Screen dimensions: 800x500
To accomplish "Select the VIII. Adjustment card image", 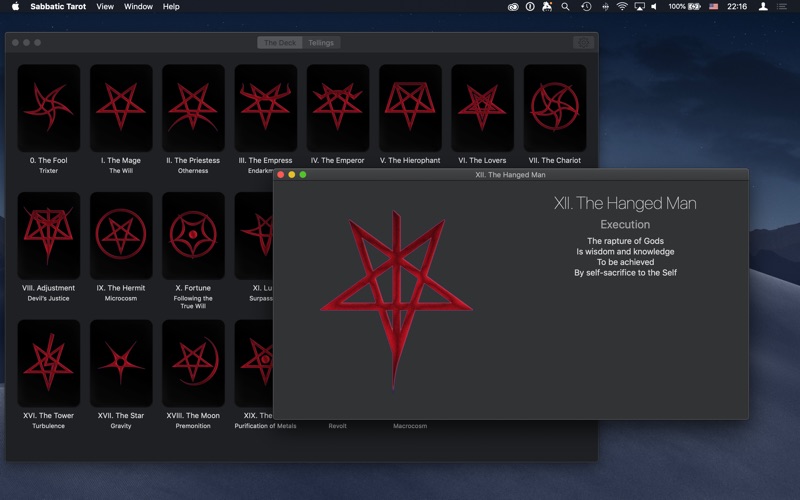I will (49, 235).
